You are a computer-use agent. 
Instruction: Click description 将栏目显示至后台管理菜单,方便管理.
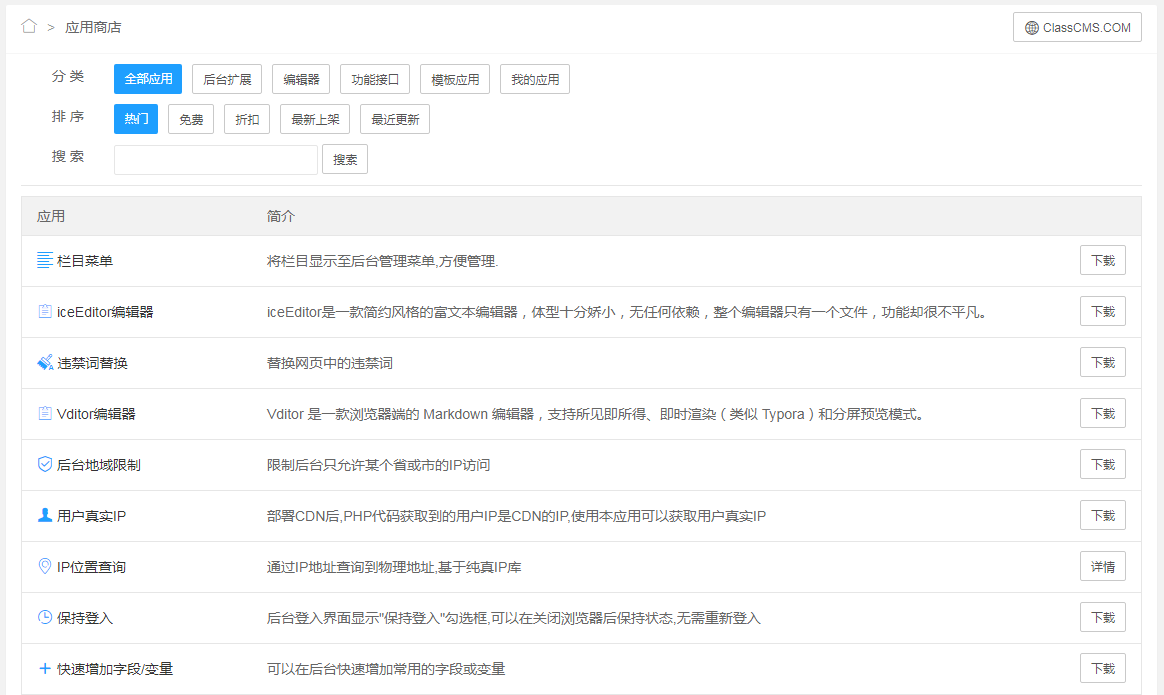click(x=382, y=261)
